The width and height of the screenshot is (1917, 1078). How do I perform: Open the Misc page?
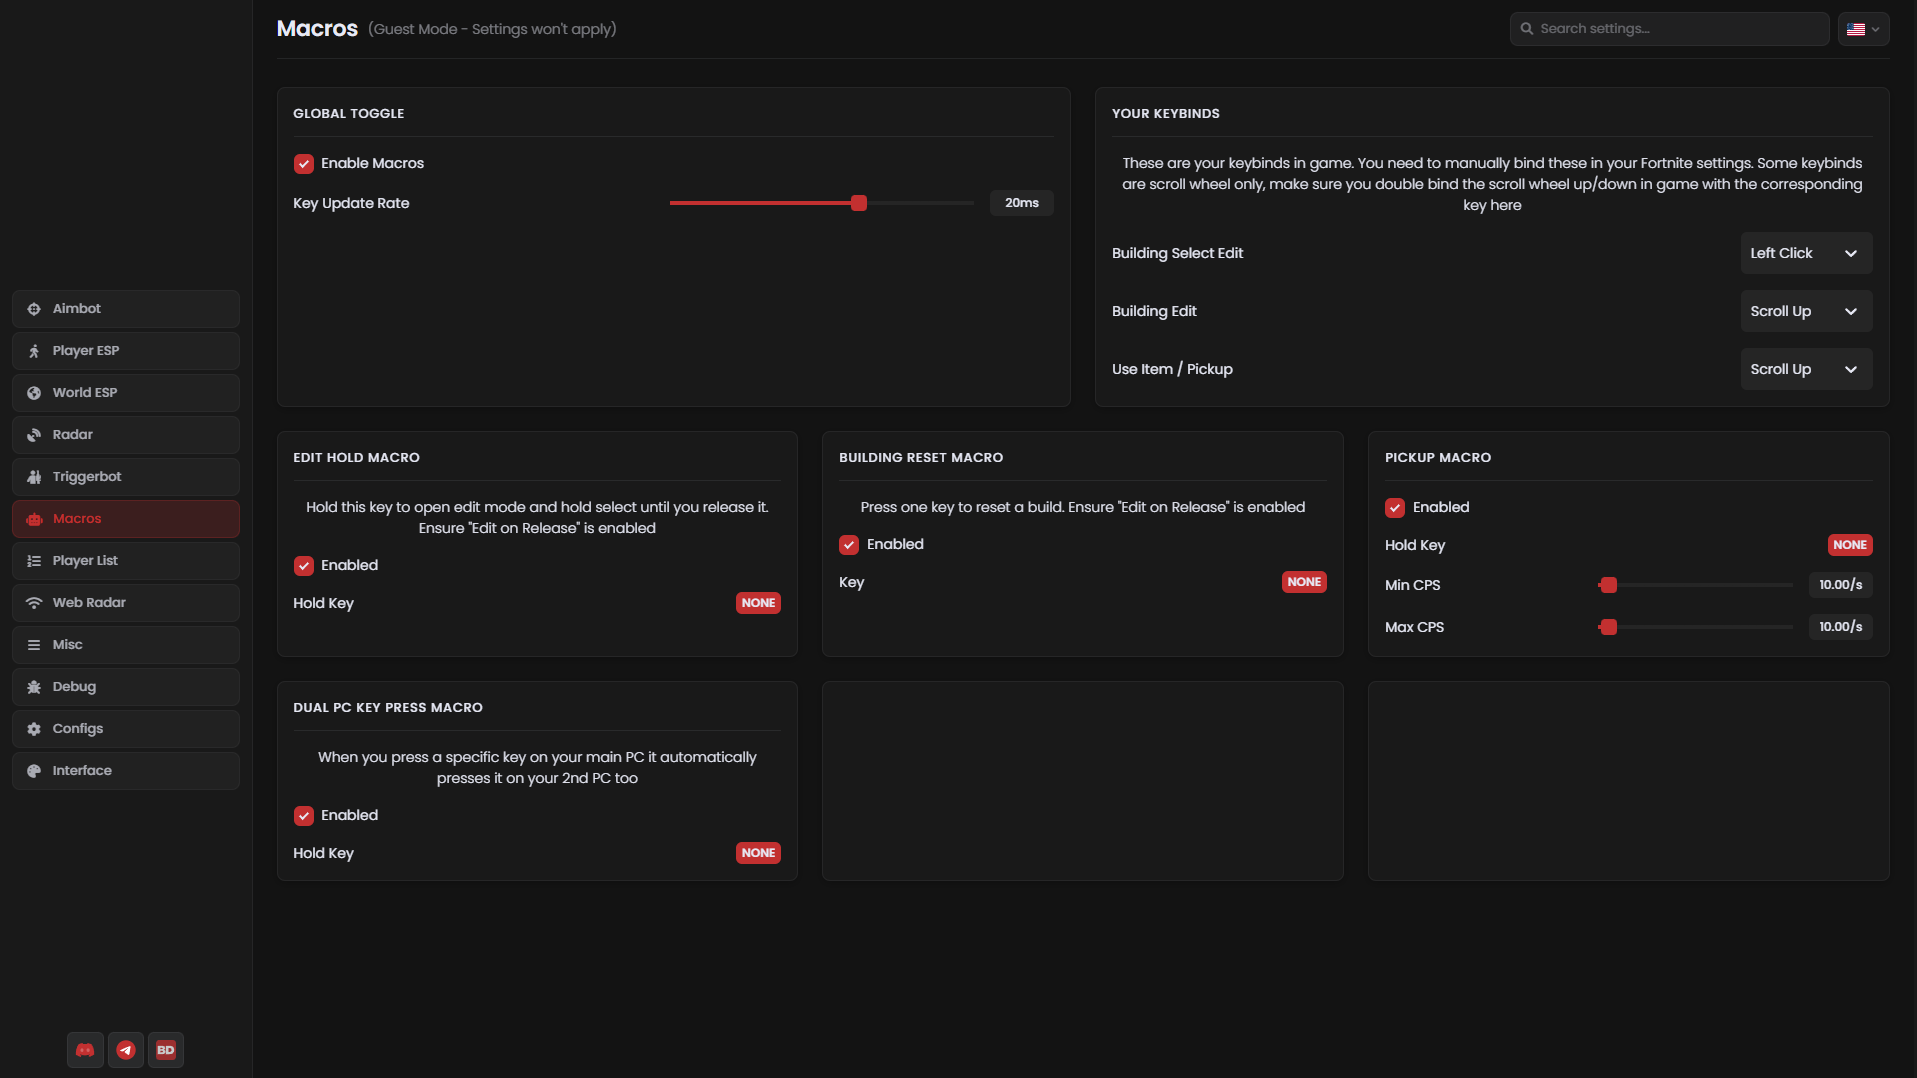126,645
